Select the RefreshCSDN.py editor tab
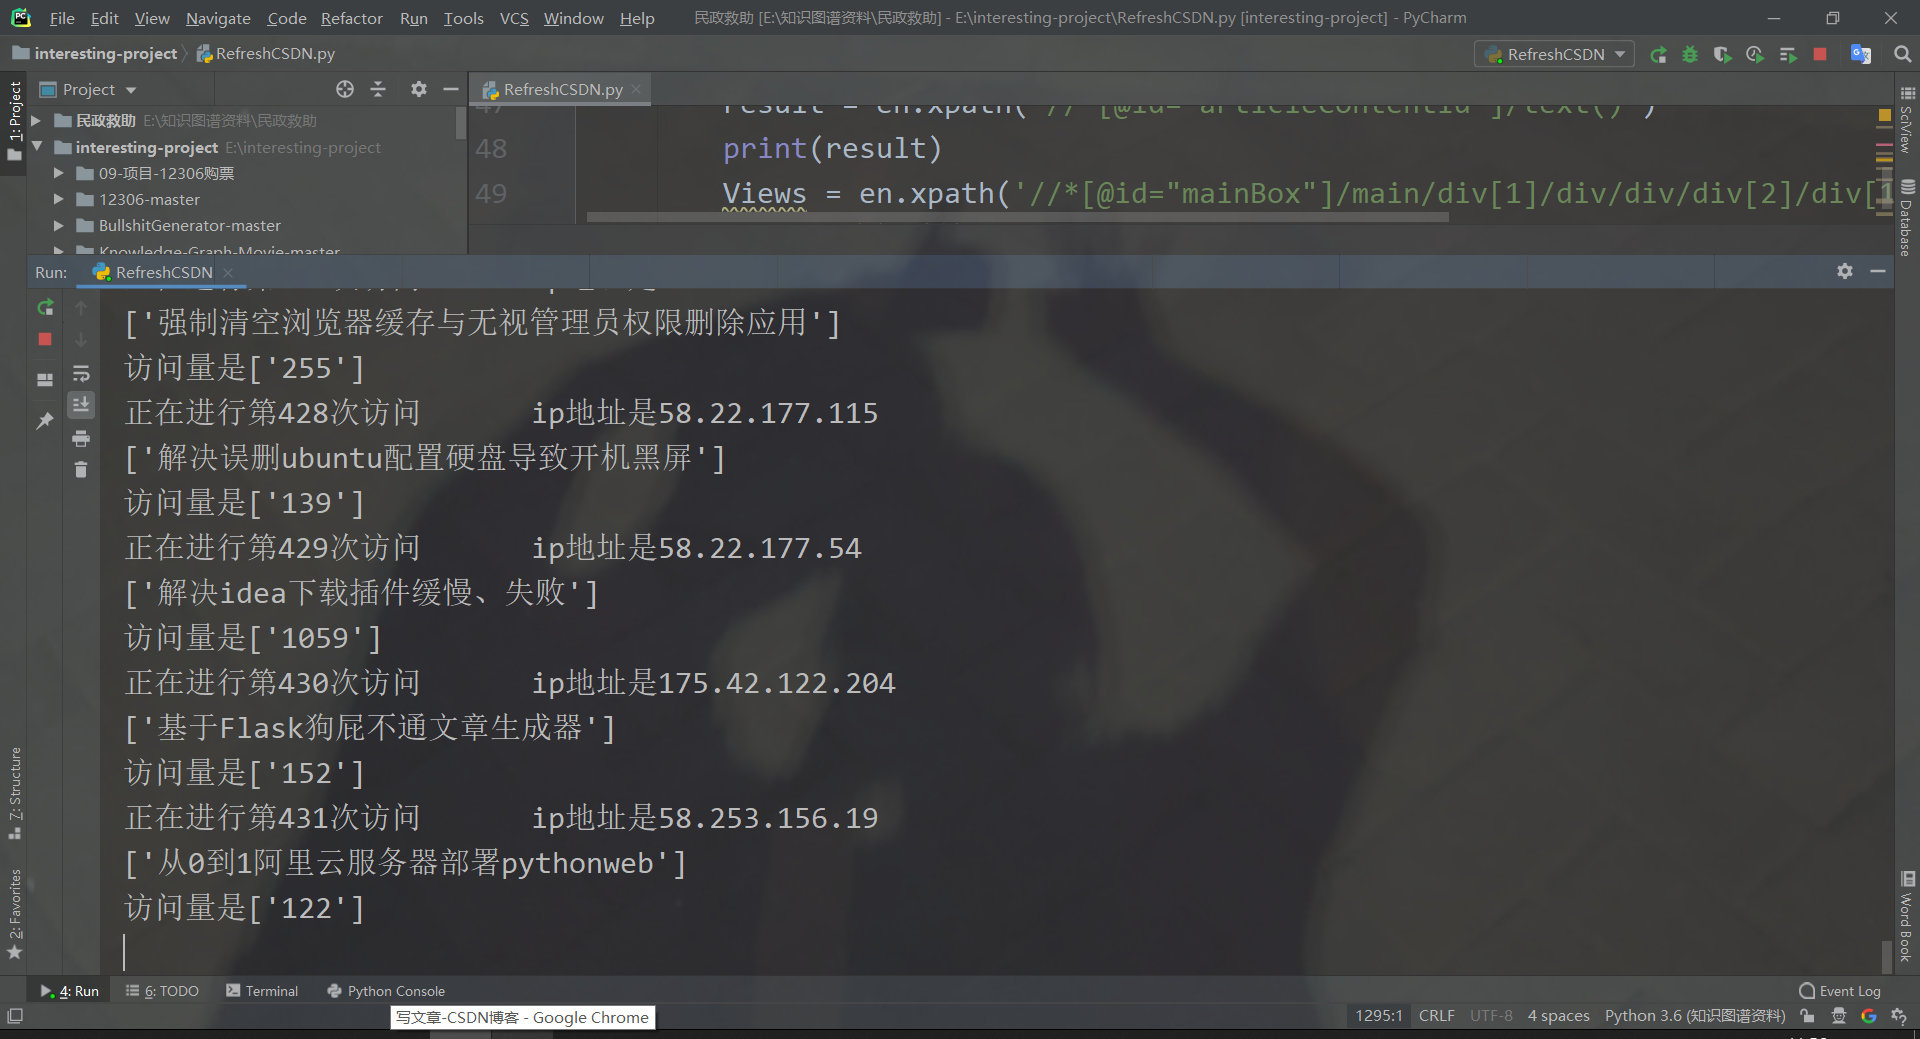The width and height of the screenshot is (1920, 1039). tap(560, 89)
